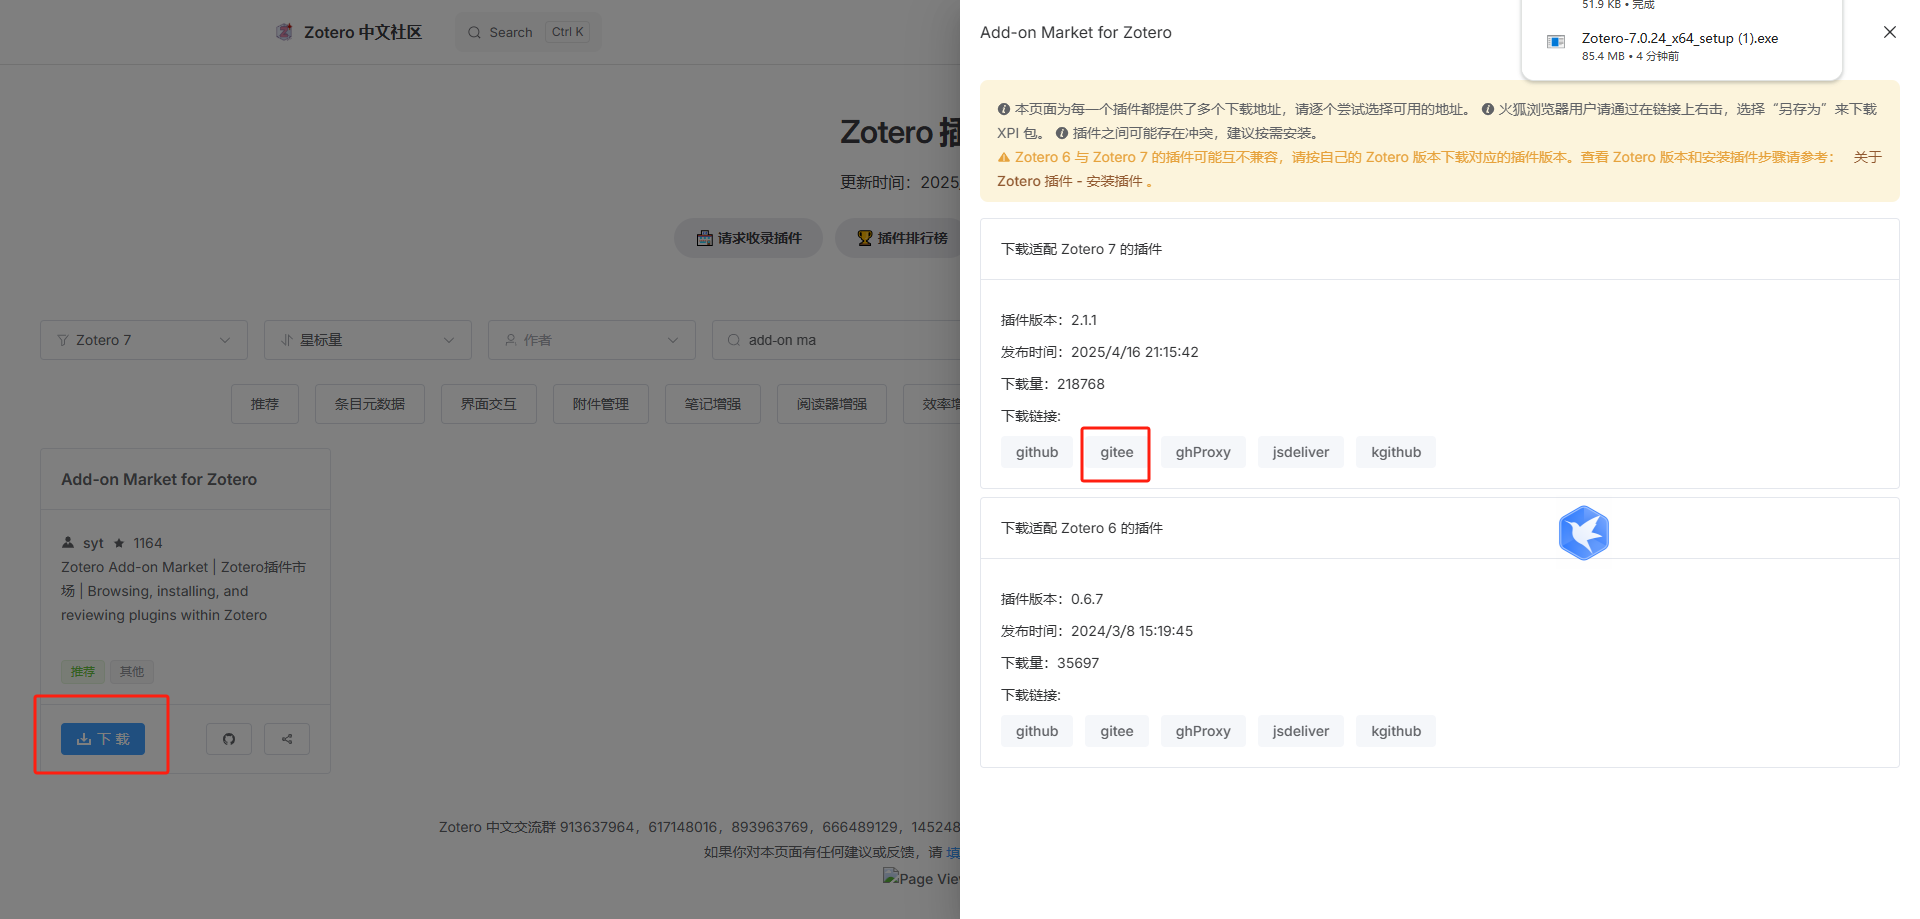Select the 阅读器增强 category tab

832,404
